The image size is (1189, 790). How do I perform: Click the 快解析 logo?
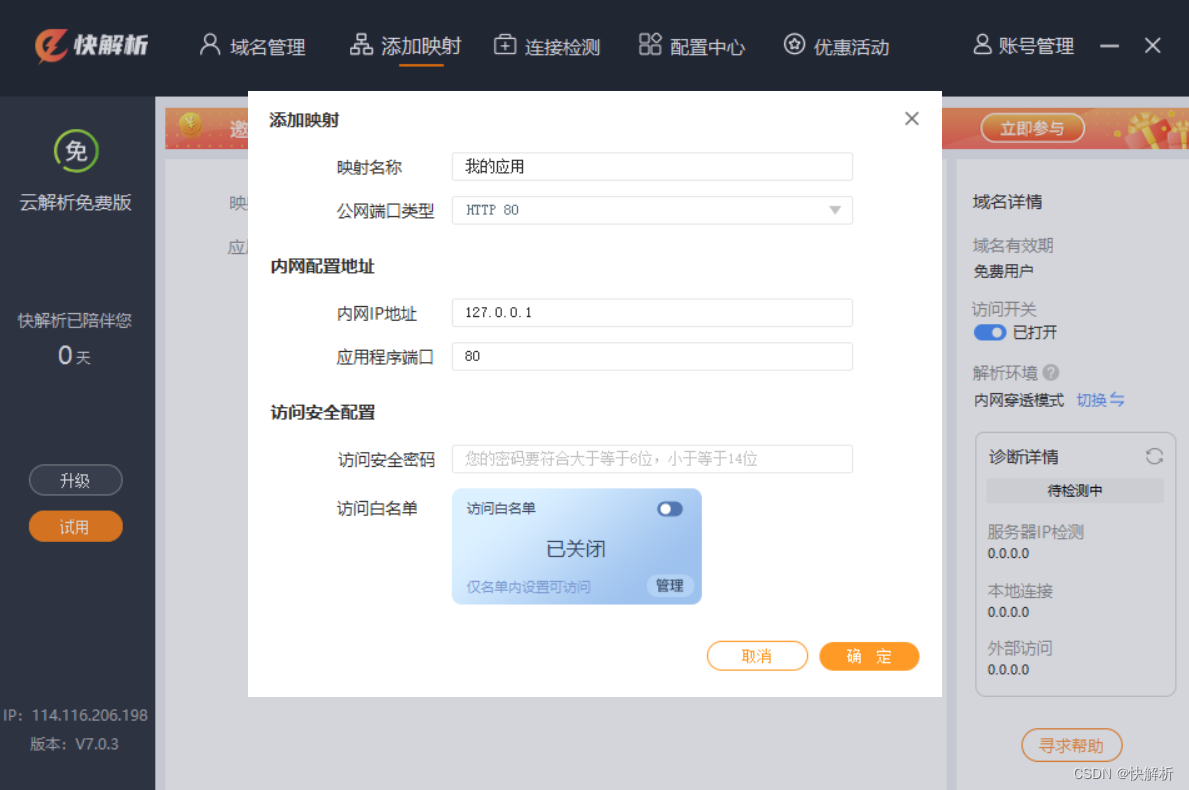pos(92,44)
